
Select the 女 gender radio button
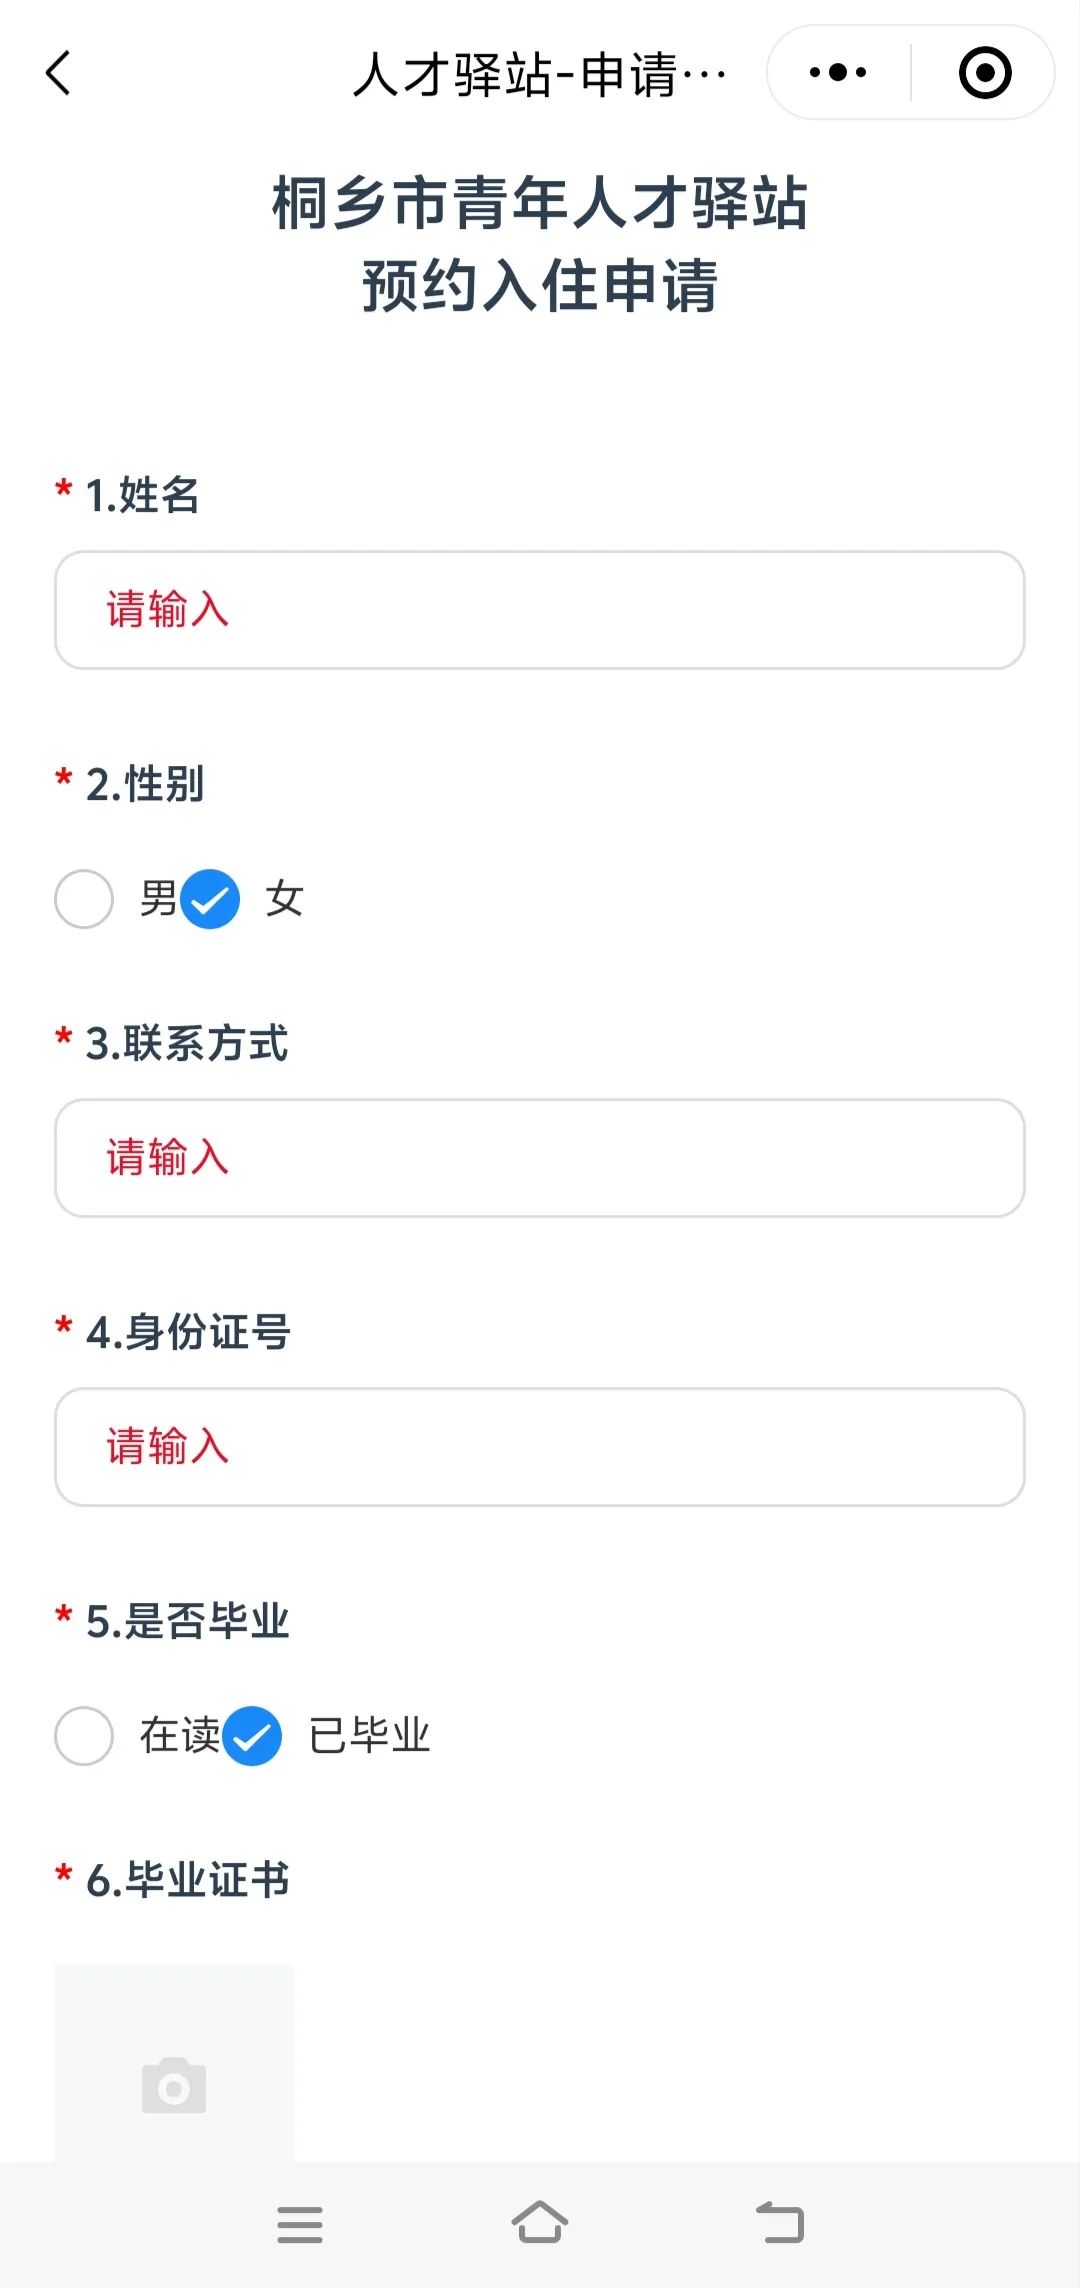pyautogui.click(x=210, y=899)
